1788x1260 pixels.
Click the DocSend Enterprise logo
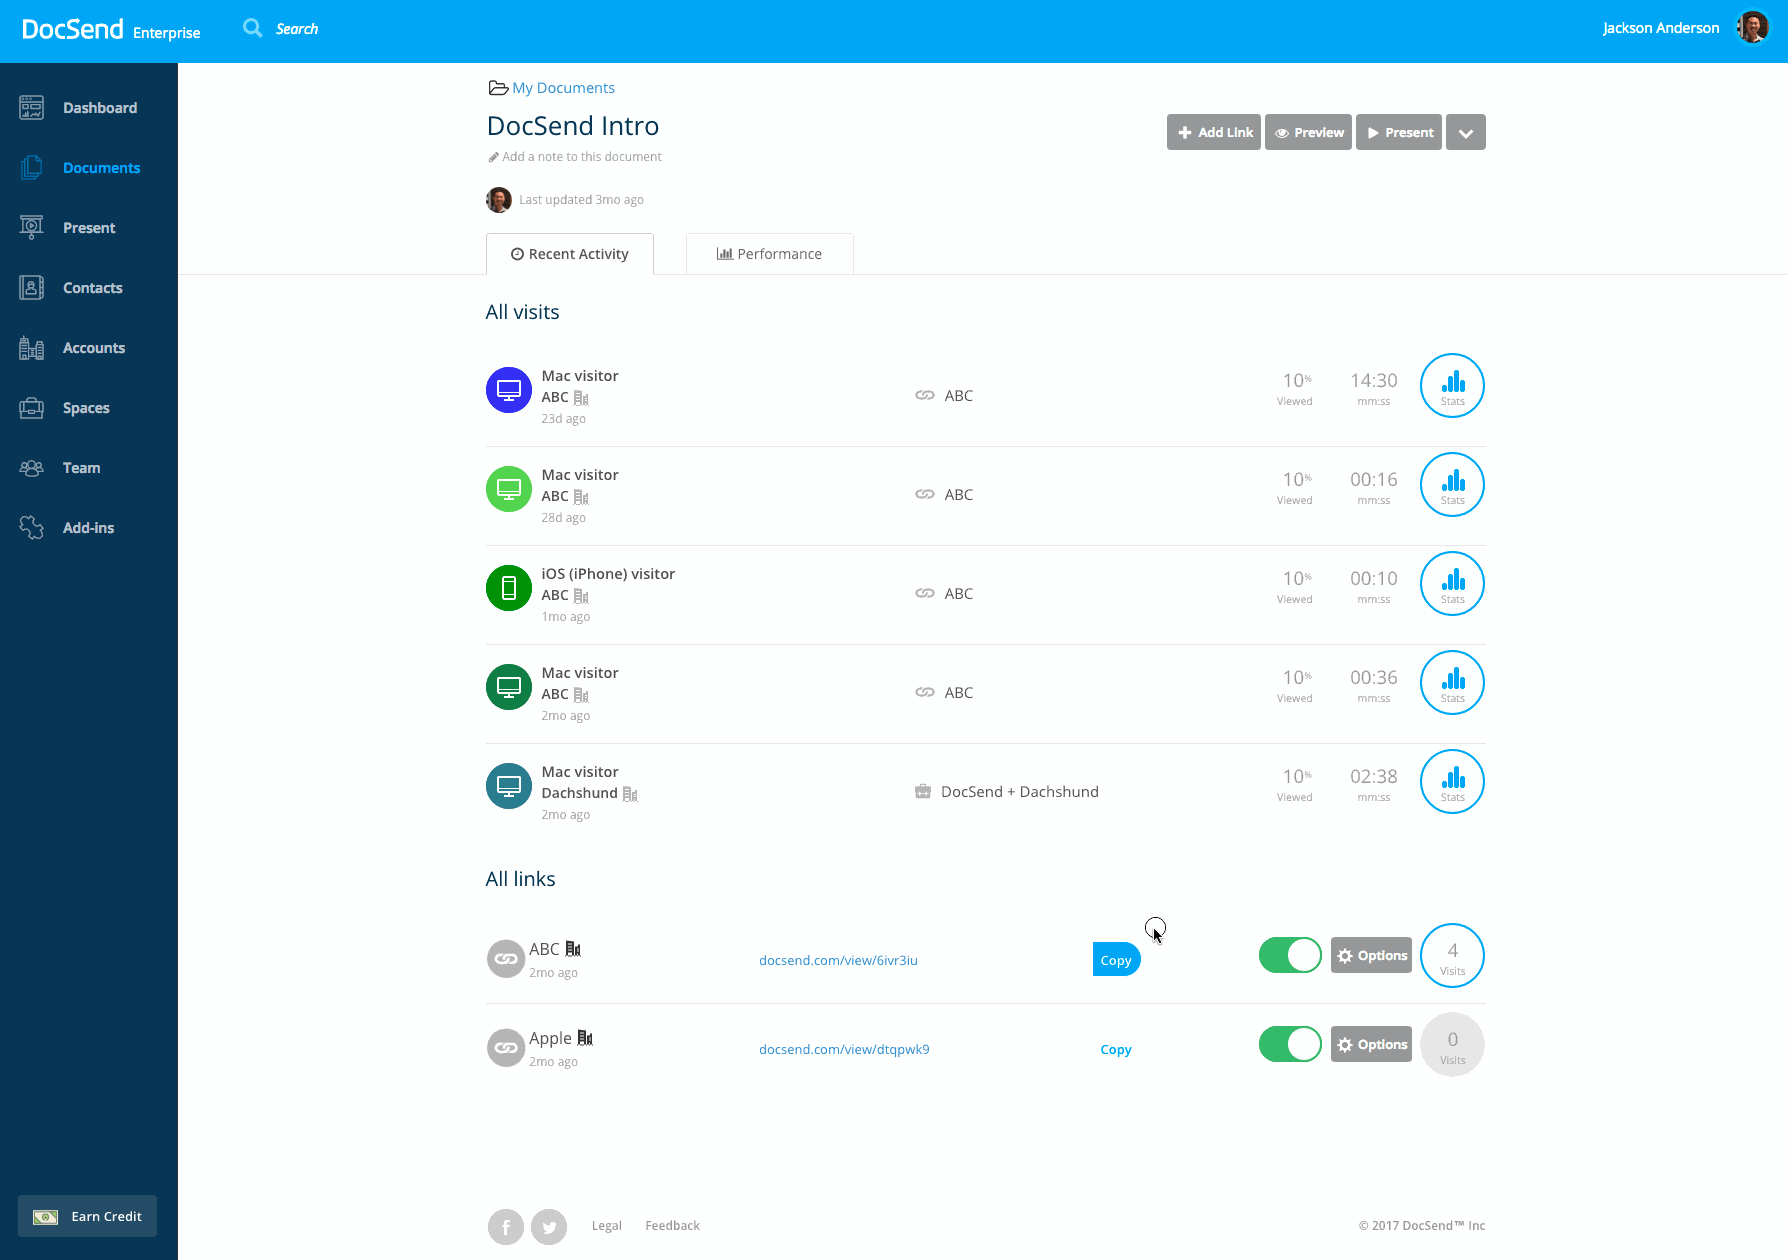(111, 29)
